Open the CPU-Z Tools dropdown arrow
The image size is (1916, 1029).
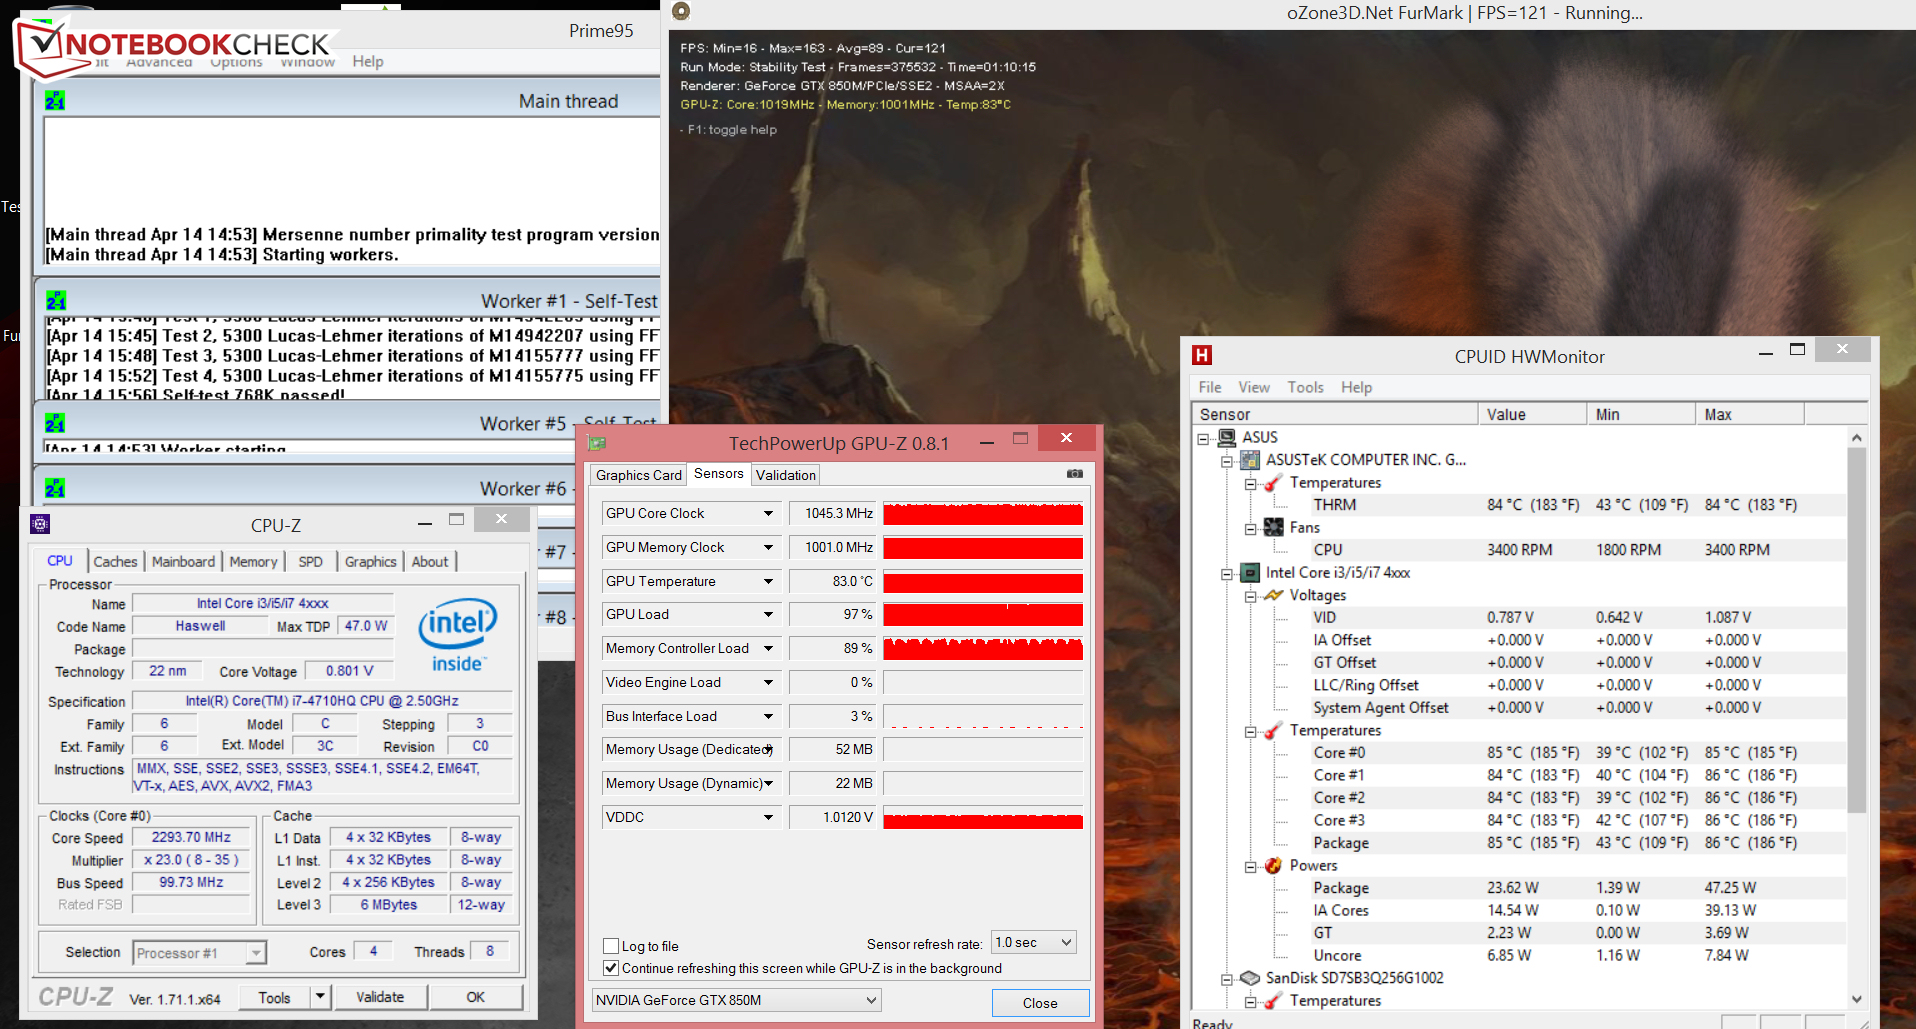(320, 997)
